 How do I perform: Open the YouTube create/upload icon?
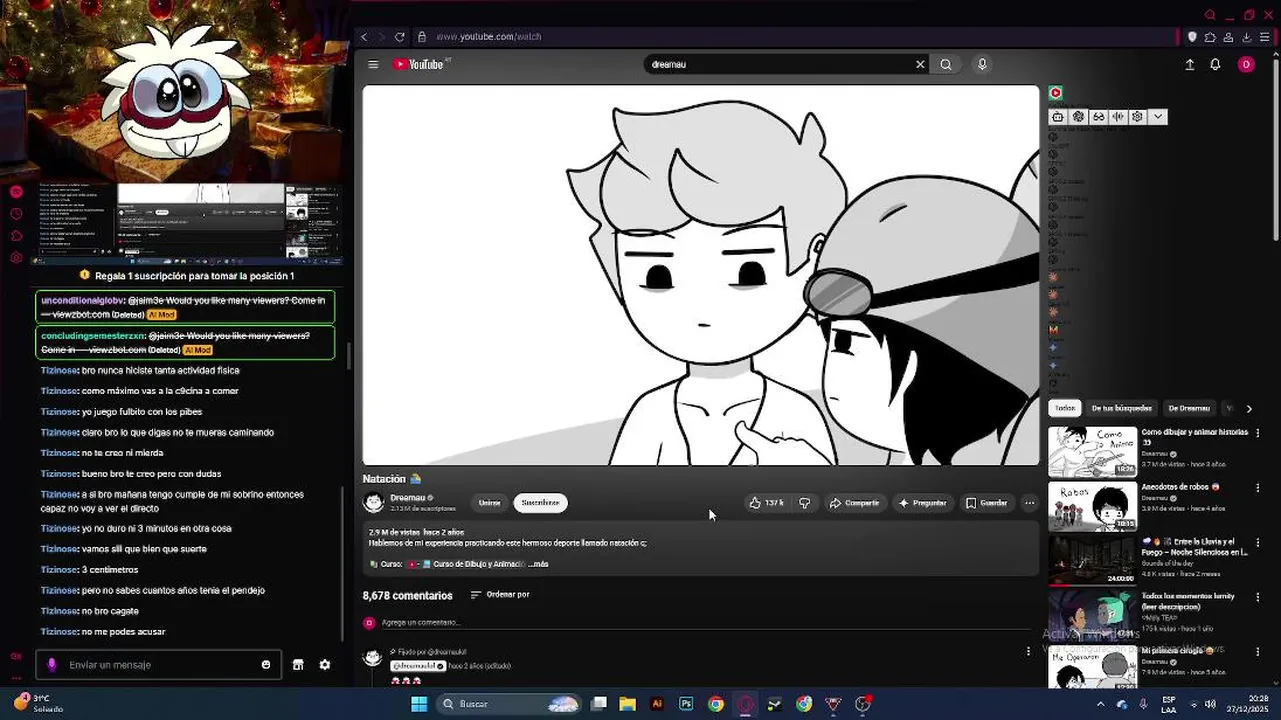tap(1190, 64)
